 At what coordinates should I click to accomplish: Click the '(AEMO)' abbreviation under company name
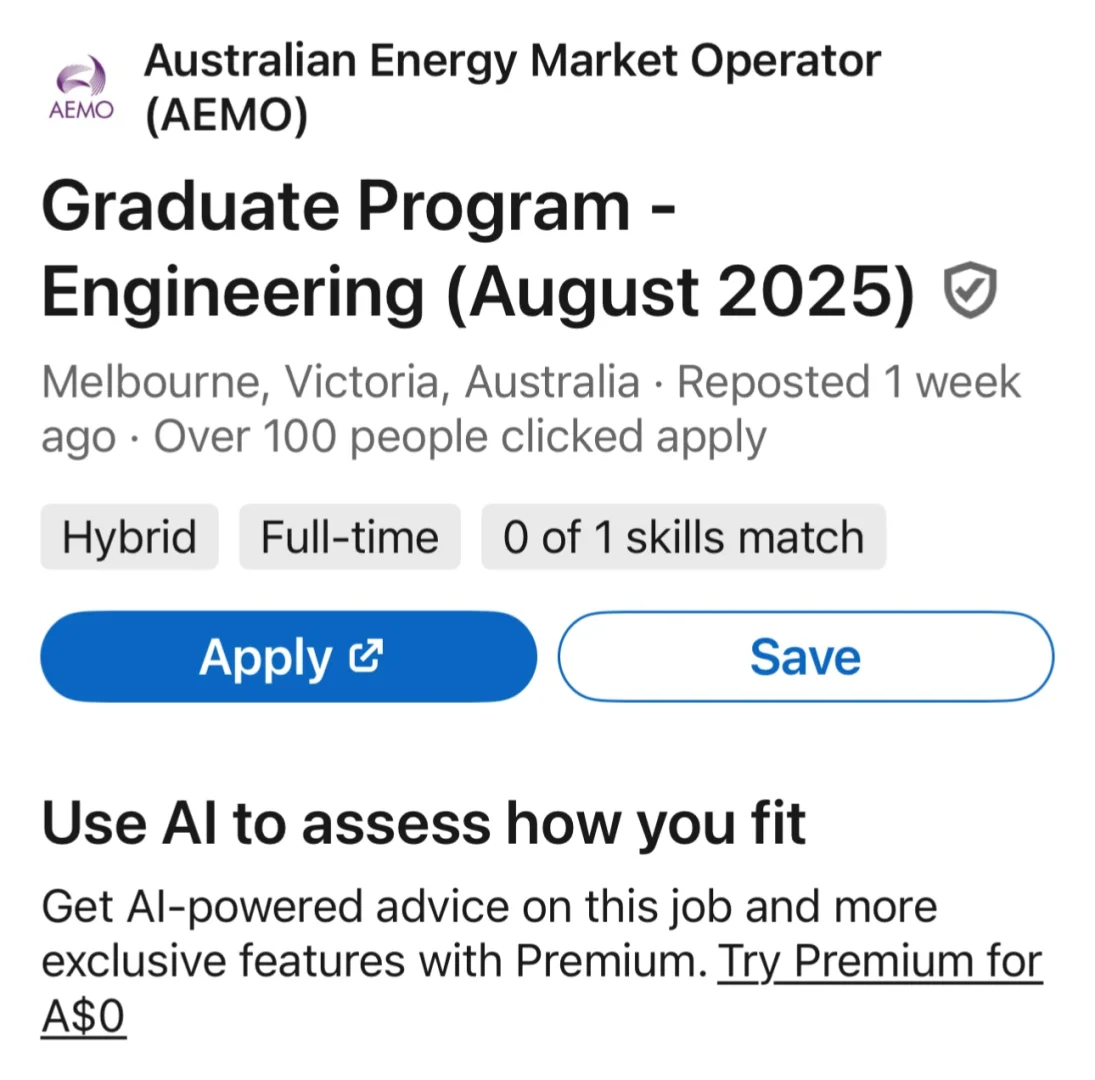pyautogui.click(x=226, y=117)
